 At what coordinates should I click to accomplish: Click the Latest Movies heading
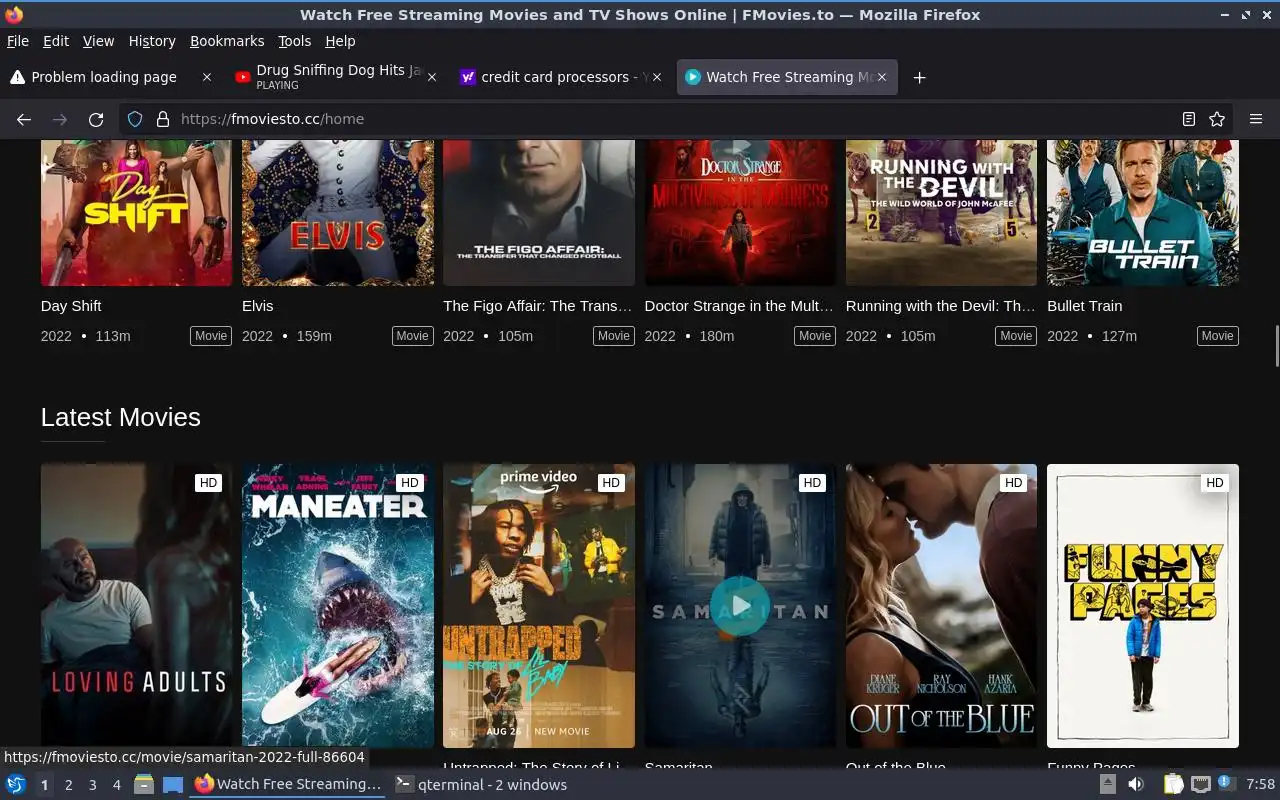[121, 417]
